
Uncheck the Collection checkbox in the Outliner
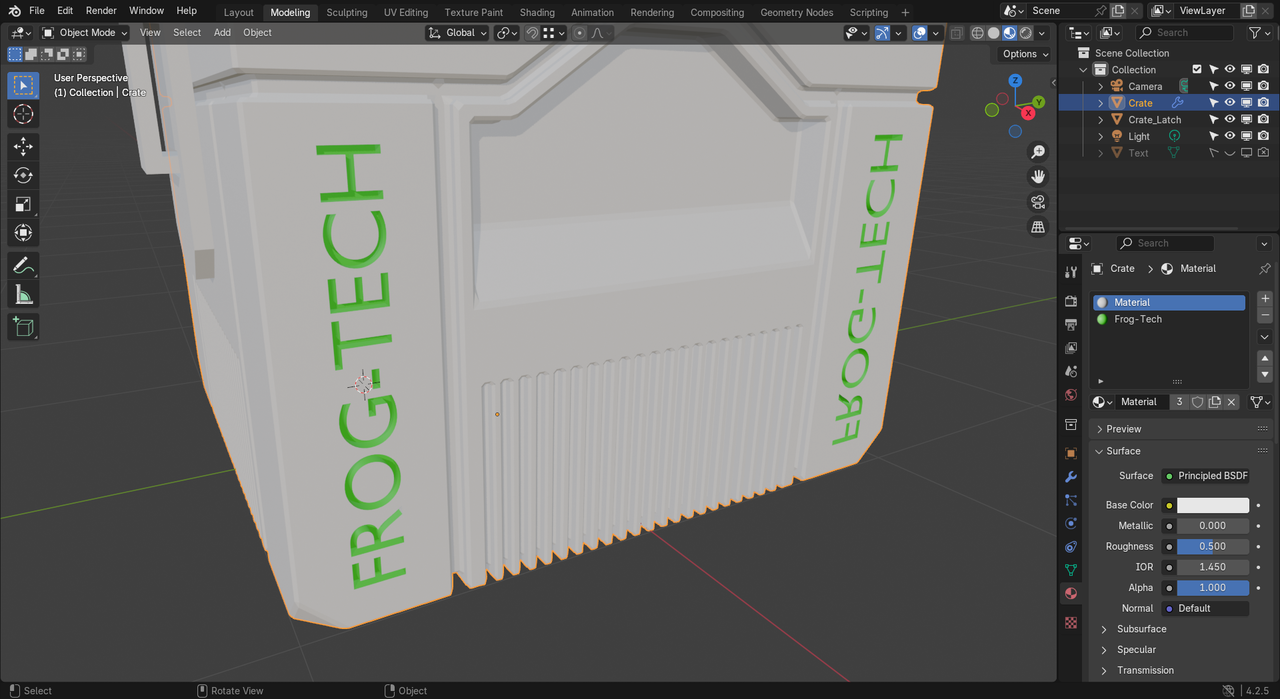1197,69
